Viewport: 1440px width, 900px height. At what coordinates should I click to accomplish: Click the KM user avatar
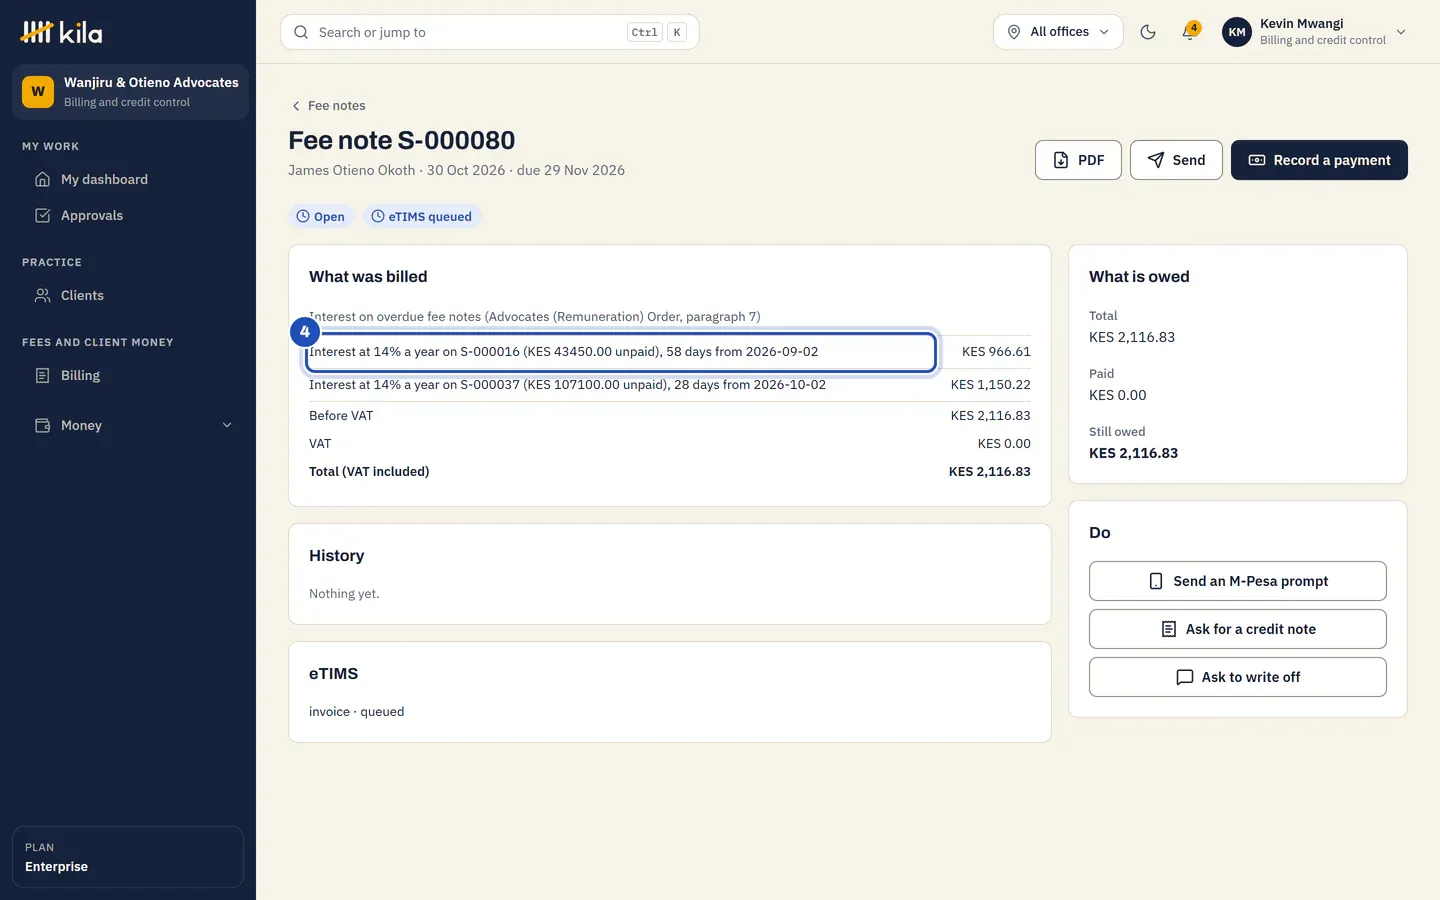point(1237,32)
